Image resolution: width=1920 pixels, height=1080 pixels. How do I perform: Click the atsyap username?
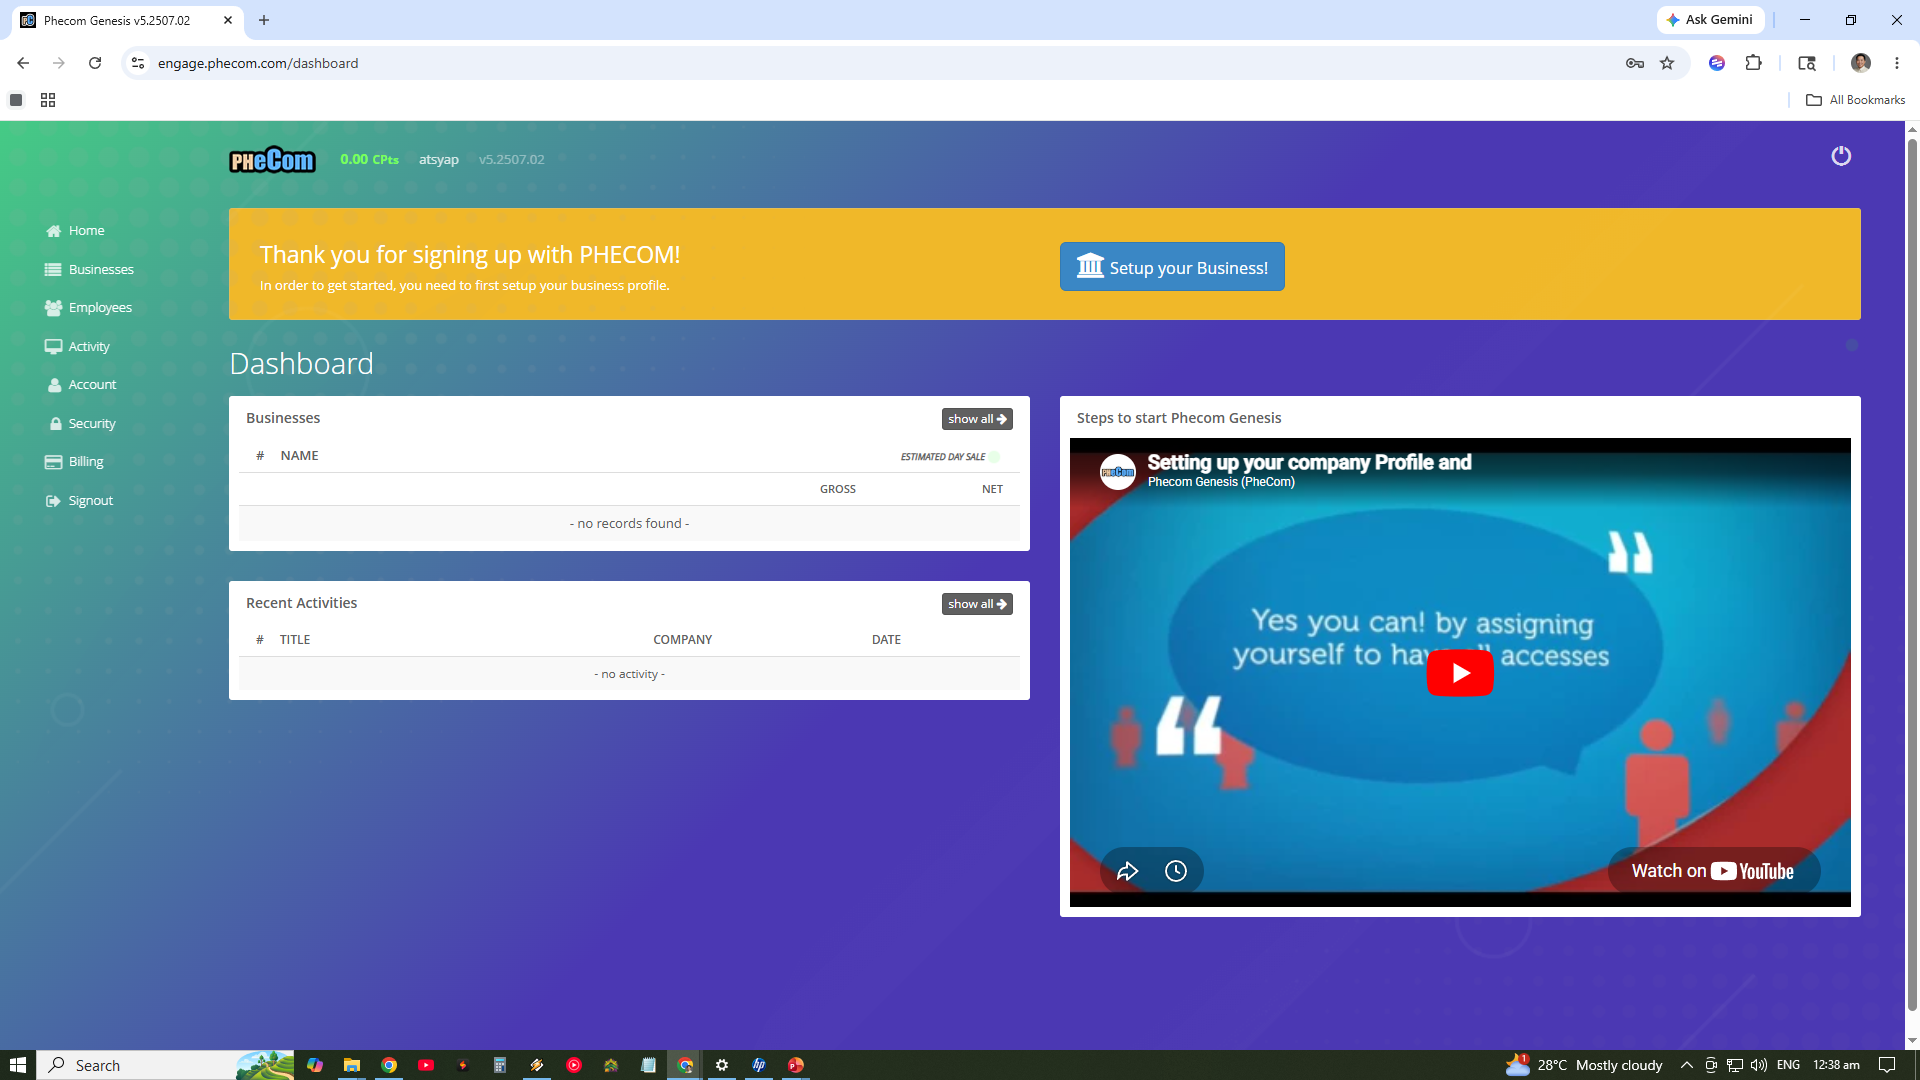point(439,160)
